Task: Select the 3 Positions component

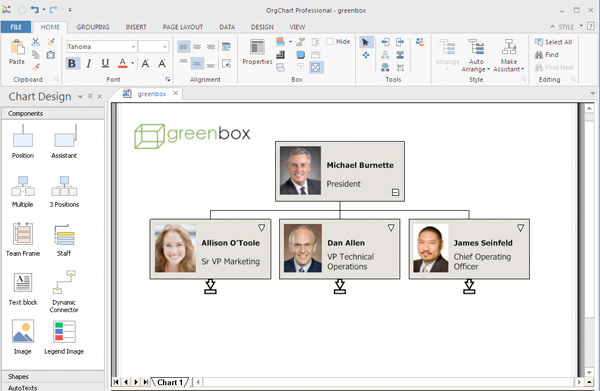Action: click(x=64, y=191)
